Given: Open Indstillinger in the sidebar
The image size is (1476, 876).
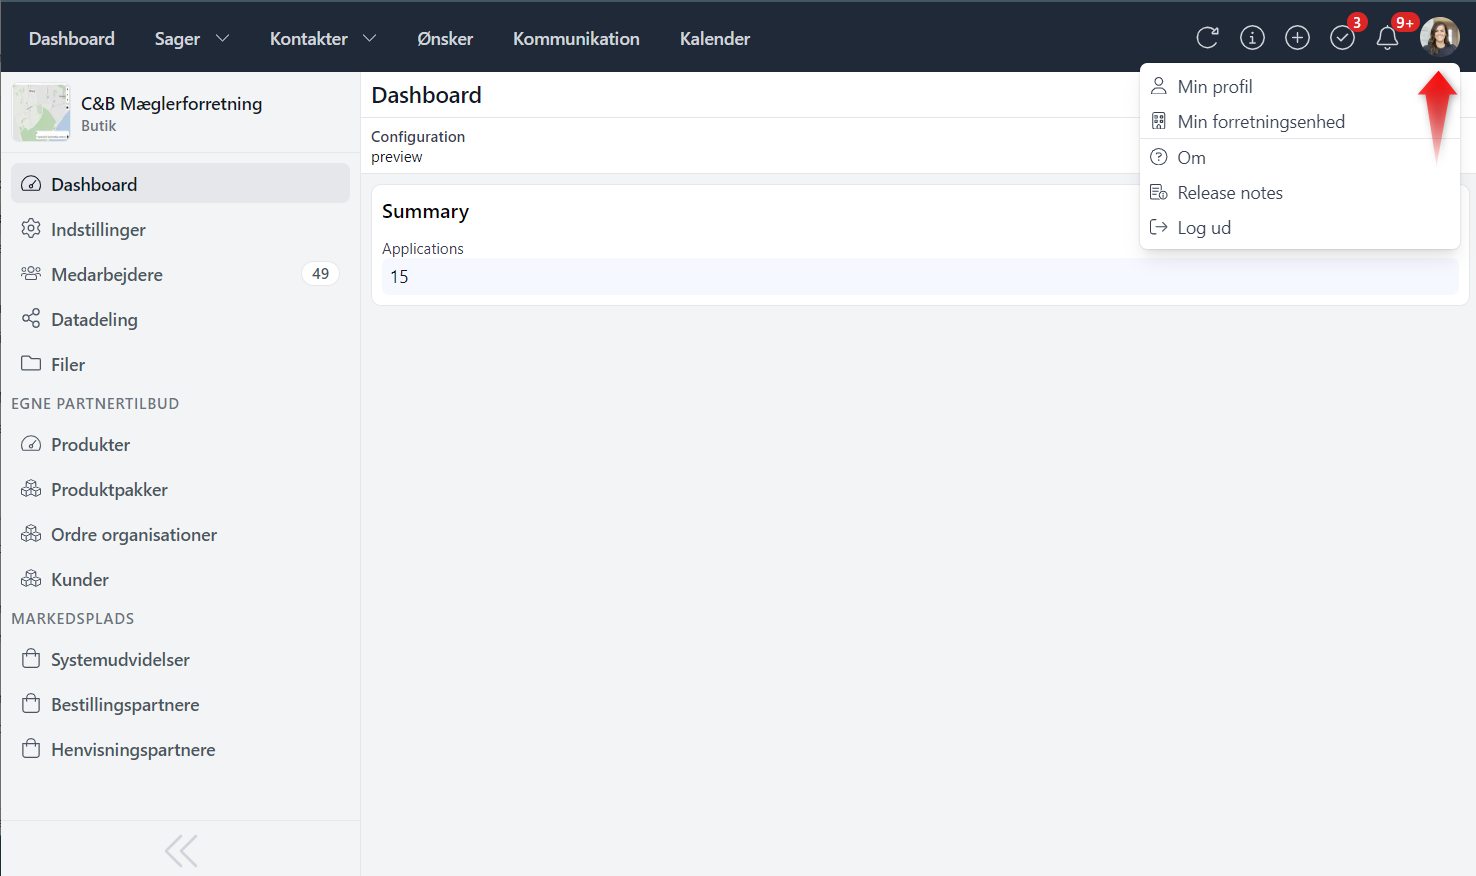Looking at the screenshot, I should point(180,229).
